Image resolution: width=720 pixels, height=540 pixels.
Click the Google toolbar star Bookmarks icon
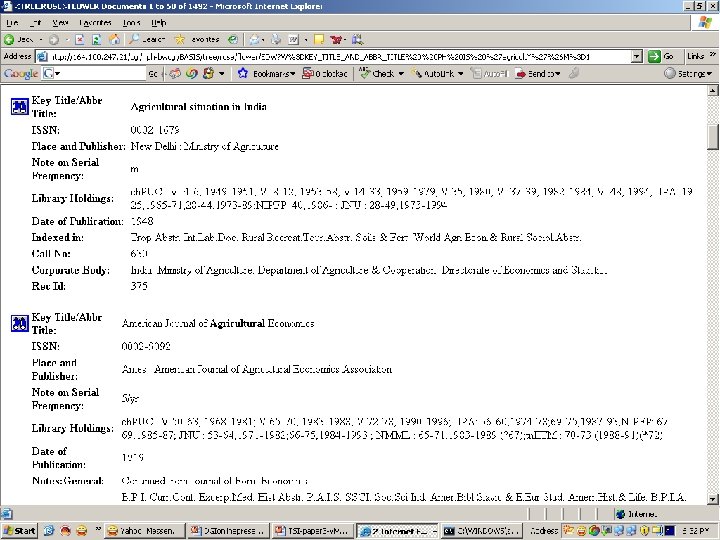(243, 73)
